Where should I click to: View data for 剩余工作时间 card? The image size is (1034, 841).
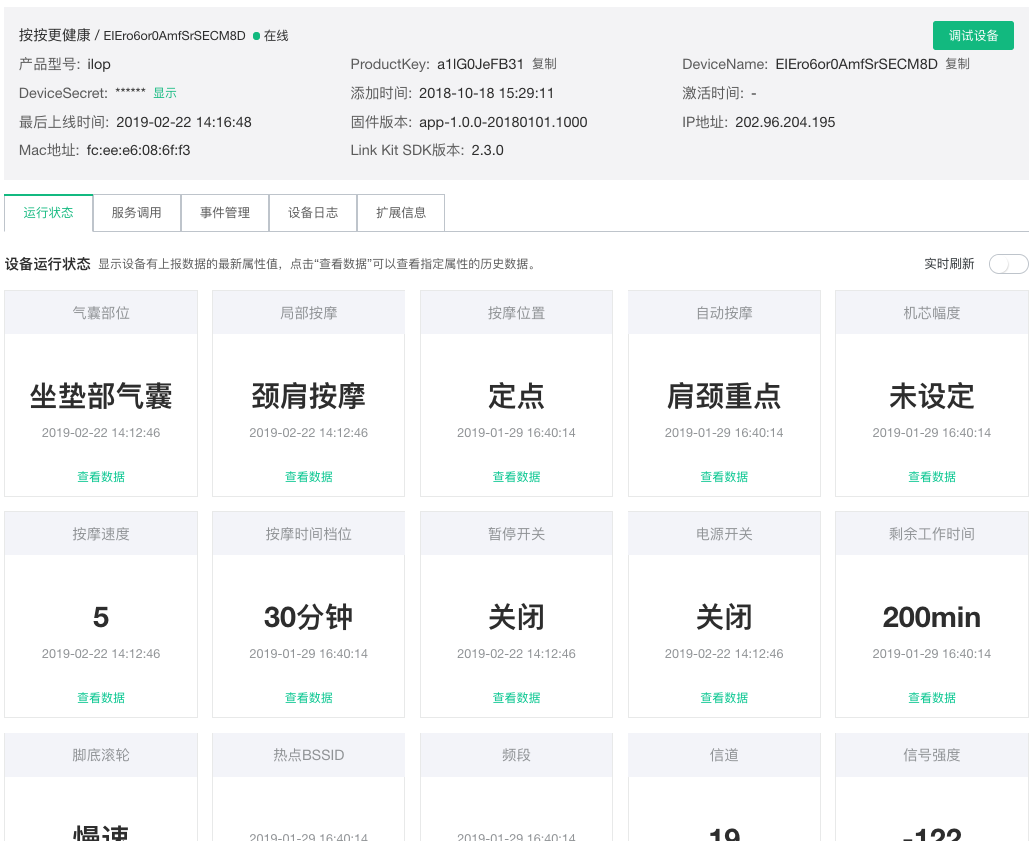(932, 698)
